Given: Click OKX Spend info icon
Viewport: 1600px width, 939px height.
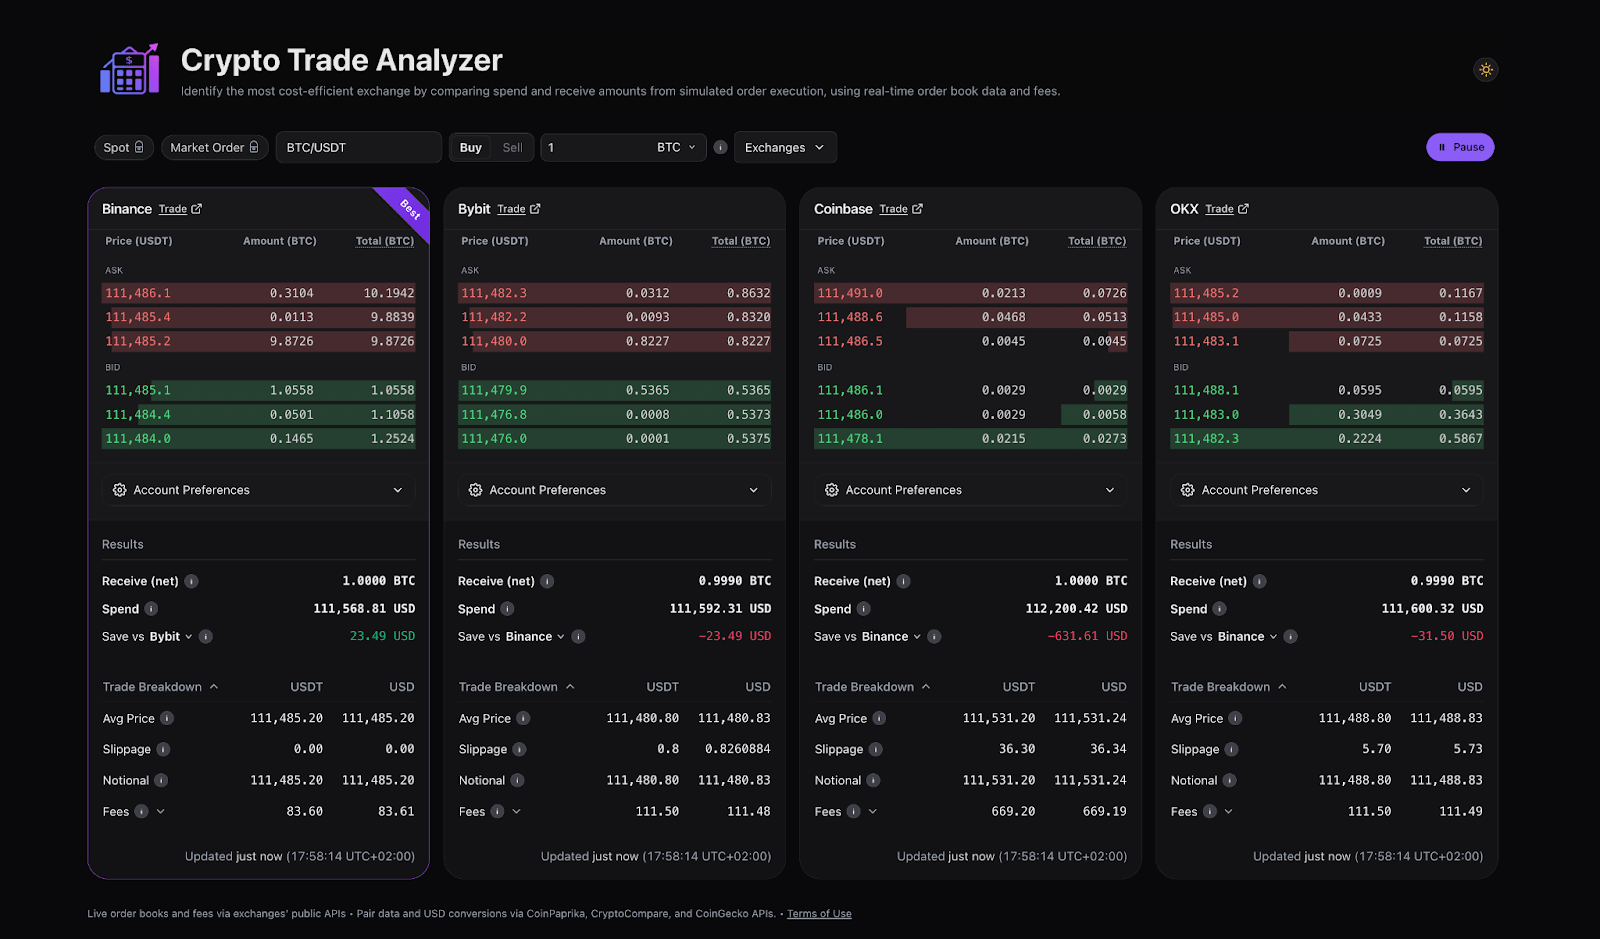Looking at the screenshot, I should pyautogui.click(x=1219, y=609).
